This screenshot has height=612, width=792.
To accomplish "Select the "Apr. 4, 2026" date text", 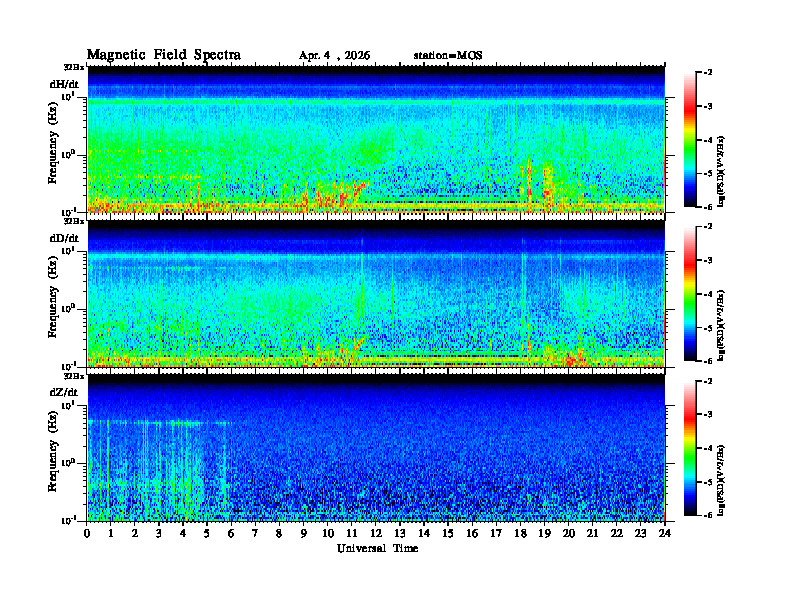I will 334,56.
